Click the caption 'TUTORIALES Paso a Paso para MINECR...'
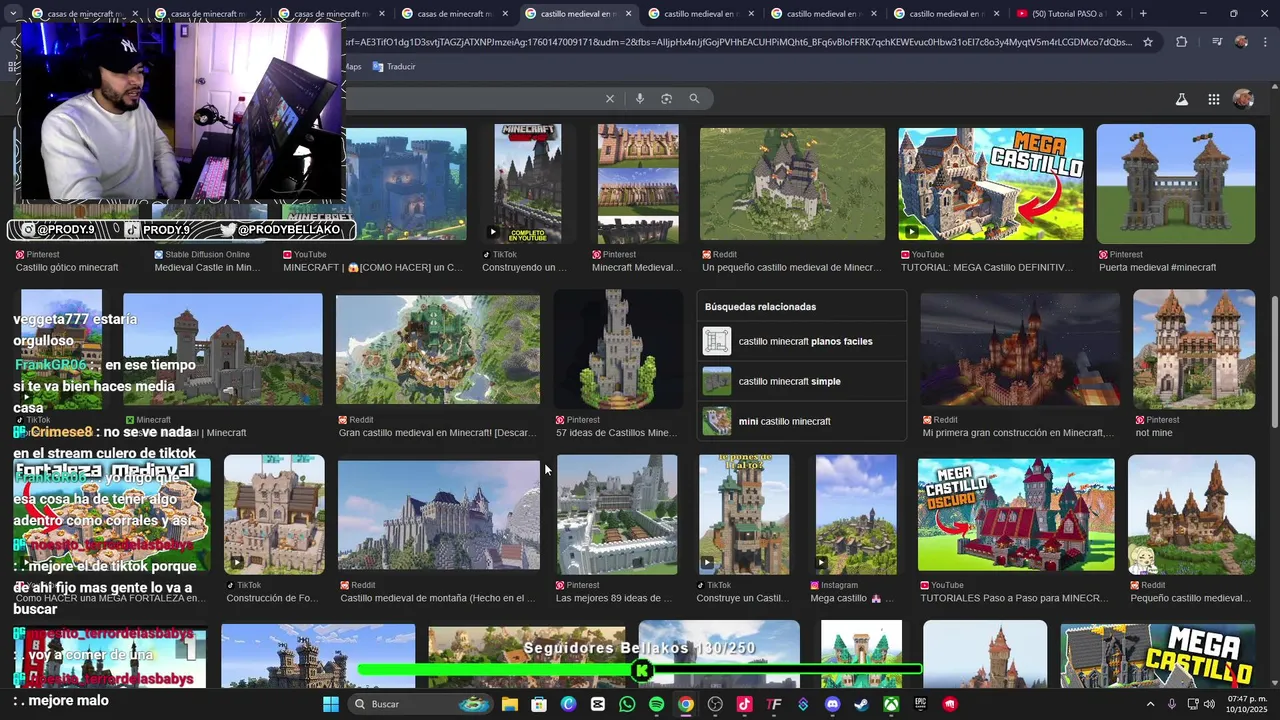1280x720 pixels. click(x=1014, y=599)
